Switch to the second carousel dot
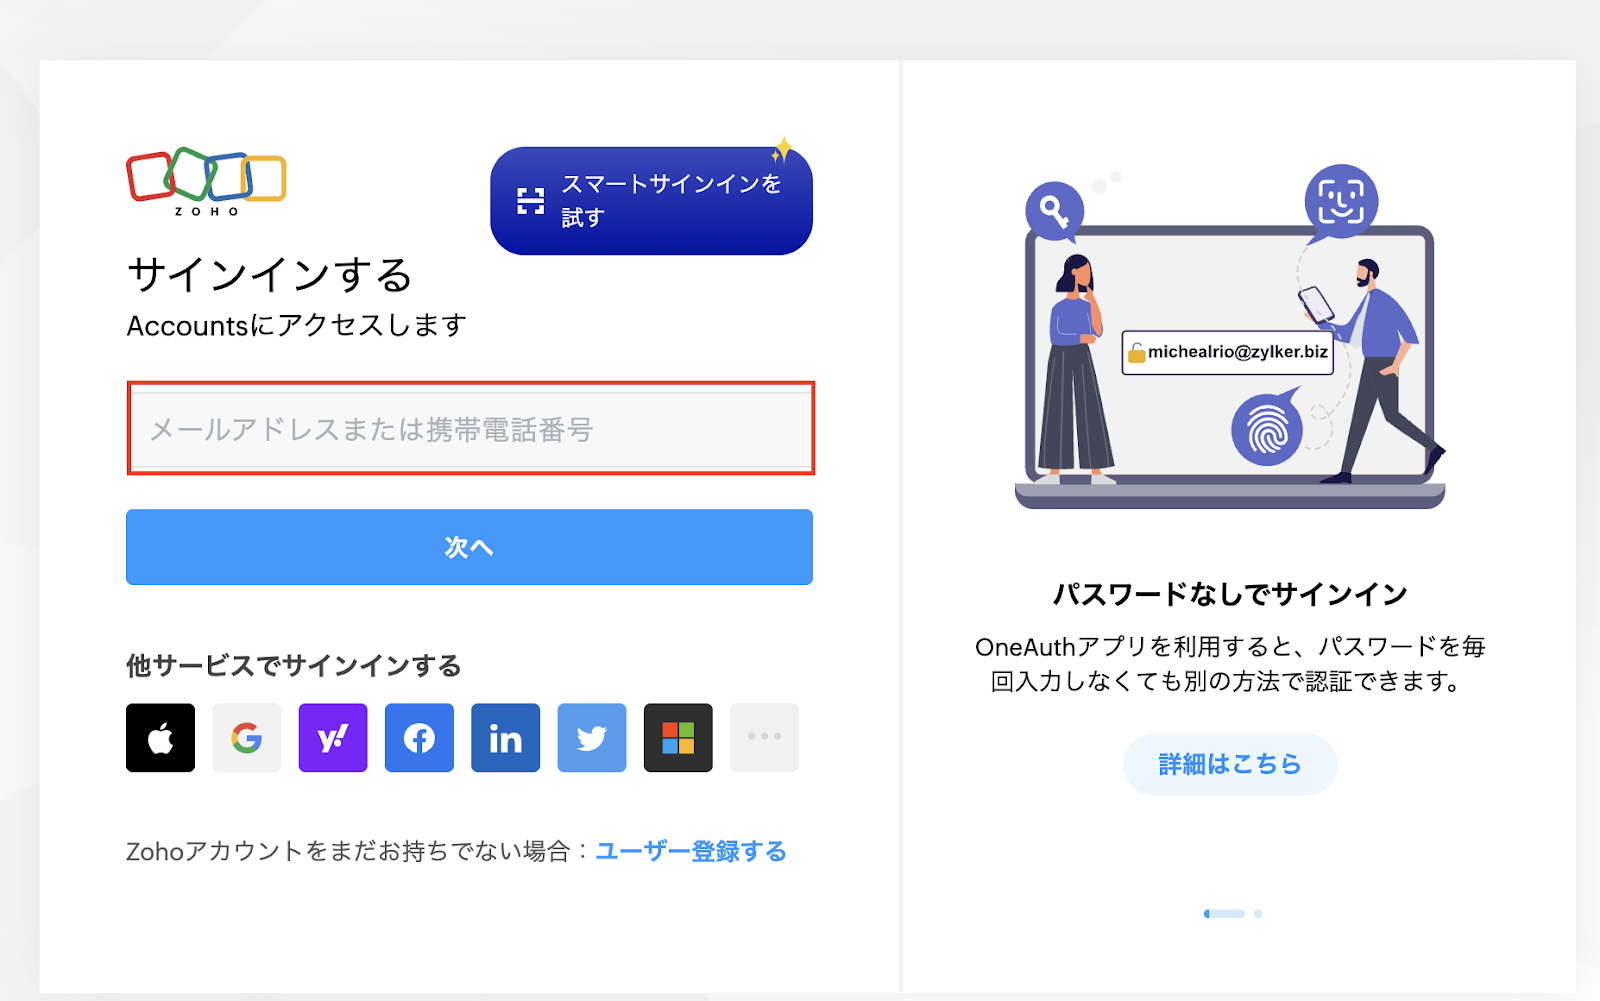The height and width of the screenshot is (1001, 1600). tap(1258, 914)
